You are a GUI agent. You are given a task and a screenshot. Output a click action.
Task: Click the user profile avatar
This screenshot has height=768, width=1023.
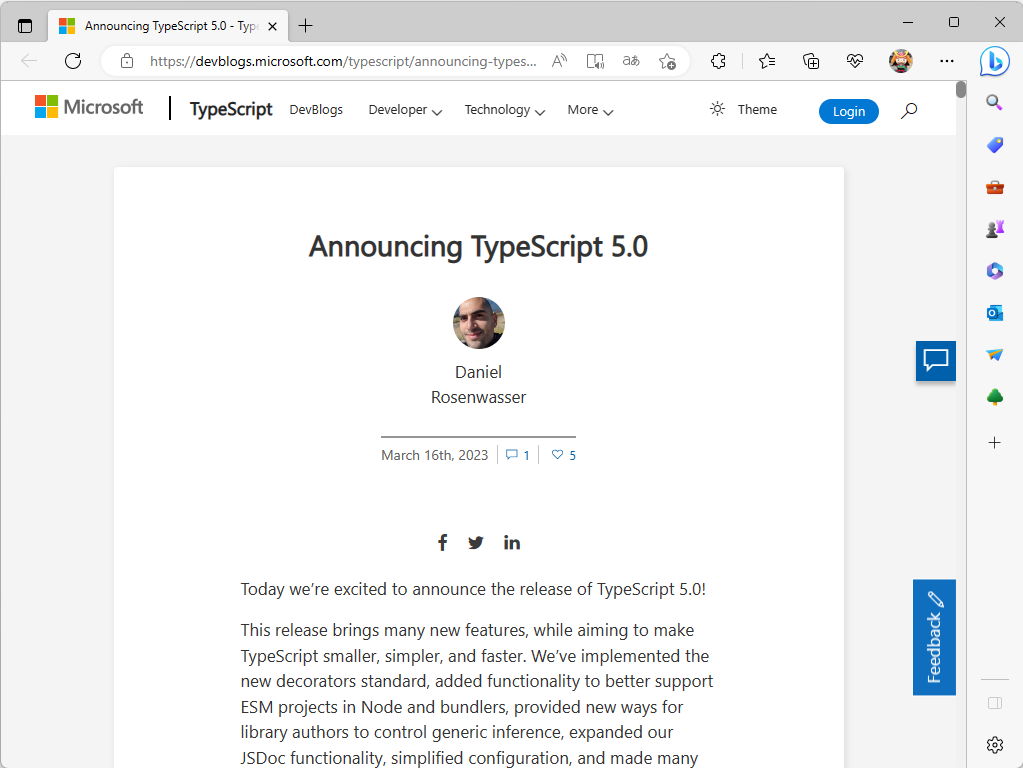click(900, 61)
